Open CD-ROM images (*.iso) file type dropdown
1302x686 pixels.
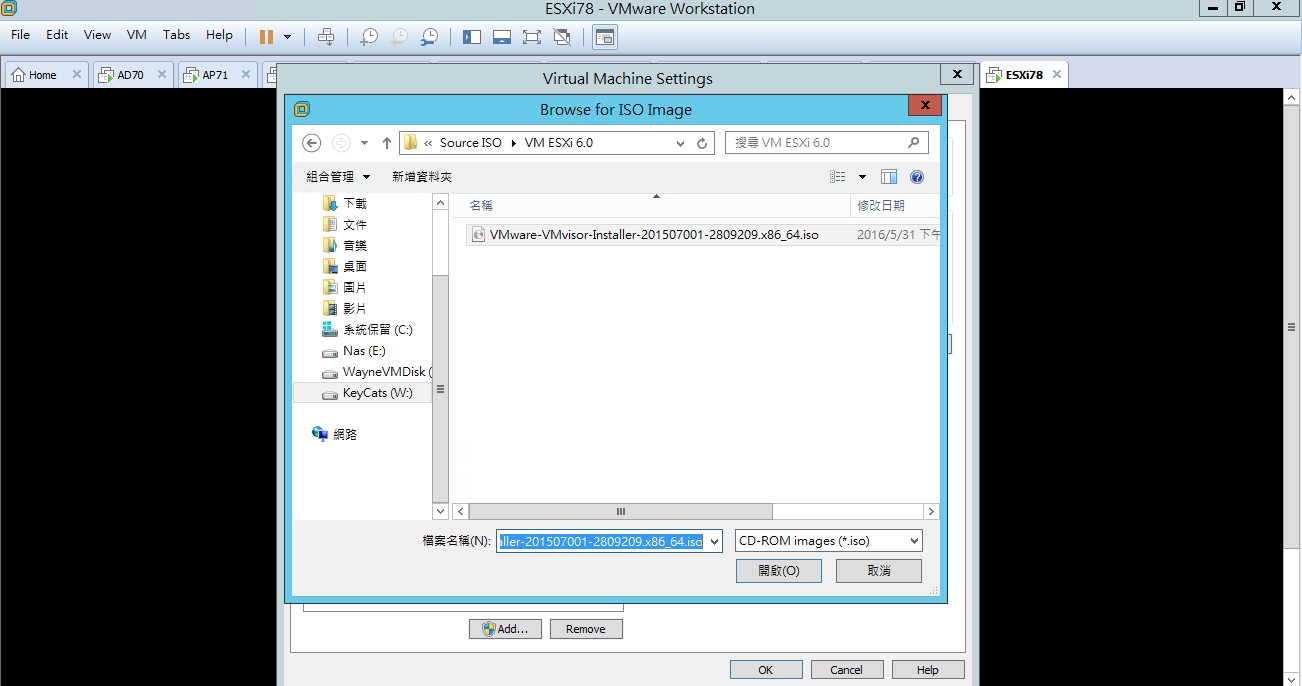(828, 541)
